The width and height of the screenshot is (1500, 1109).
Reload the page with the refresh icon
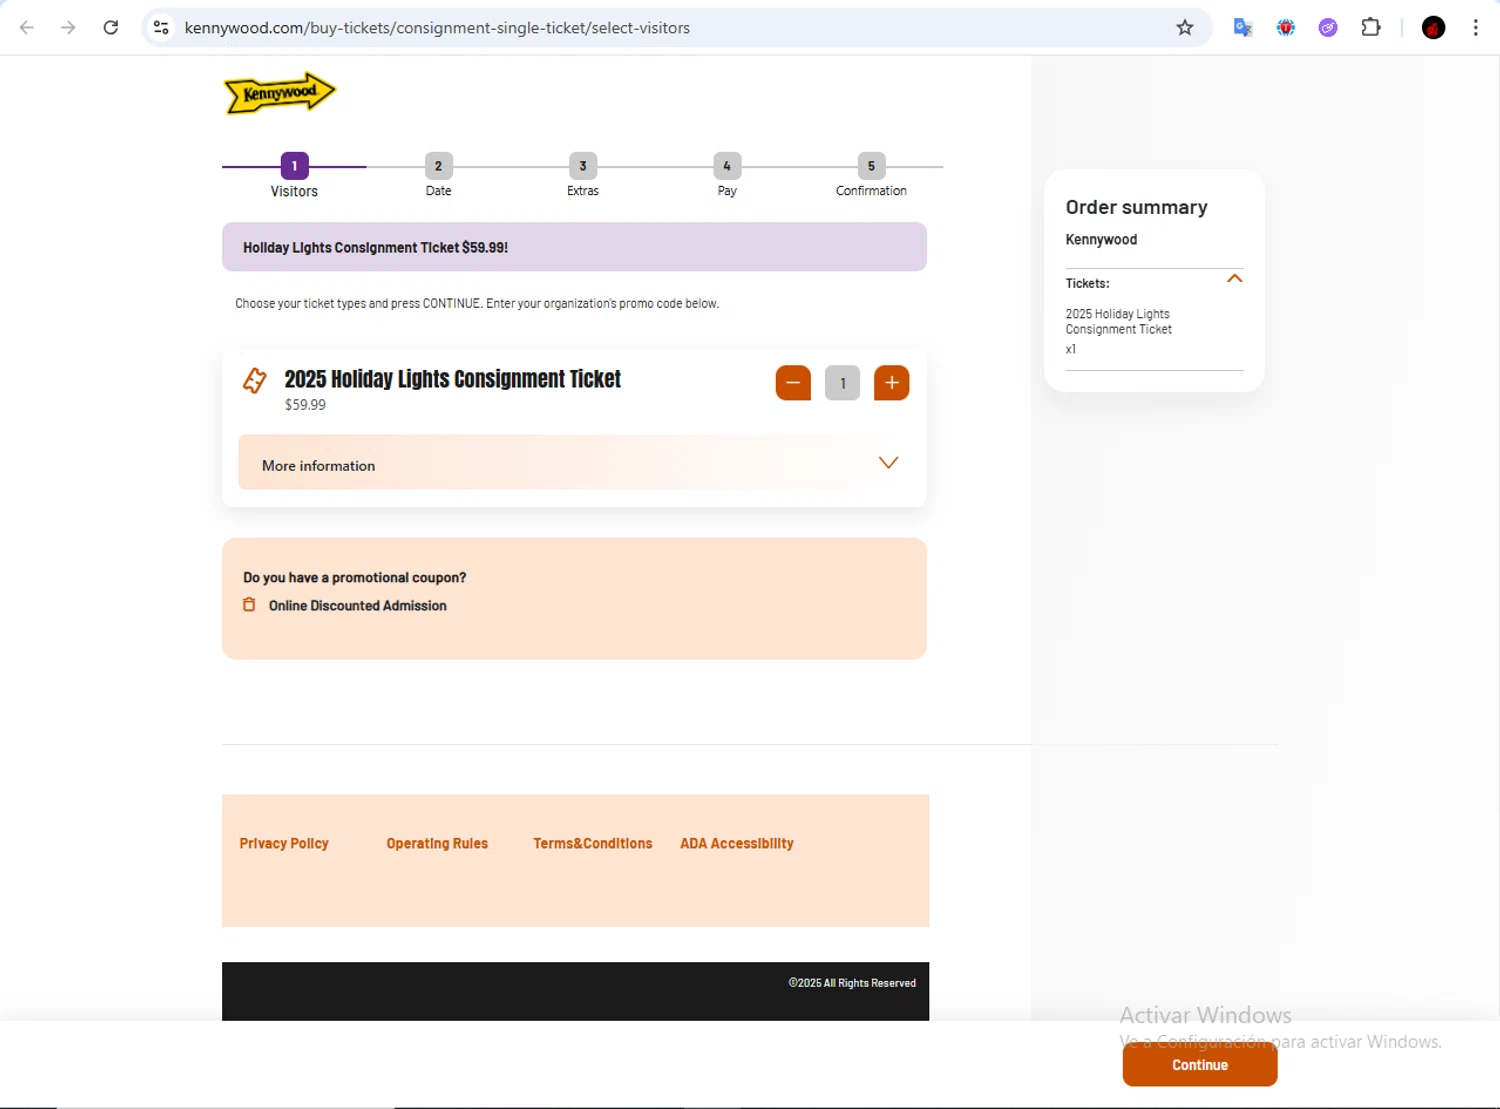111,28
